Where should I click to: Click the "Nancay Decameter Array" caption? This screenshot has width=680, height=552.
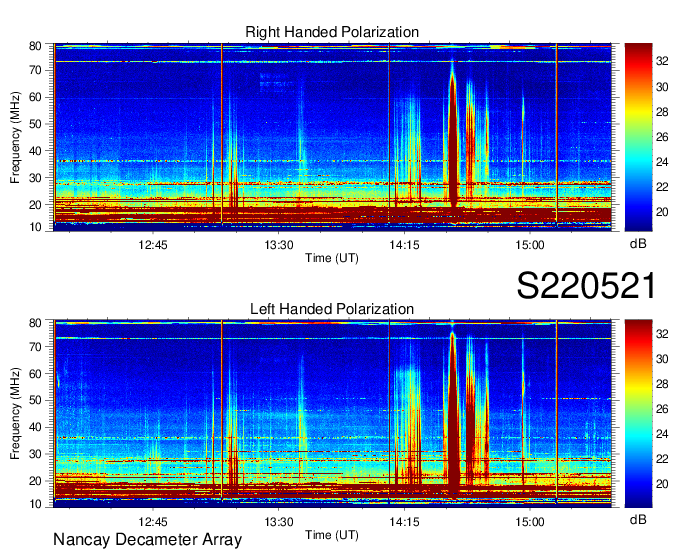[x=147, y=540]
